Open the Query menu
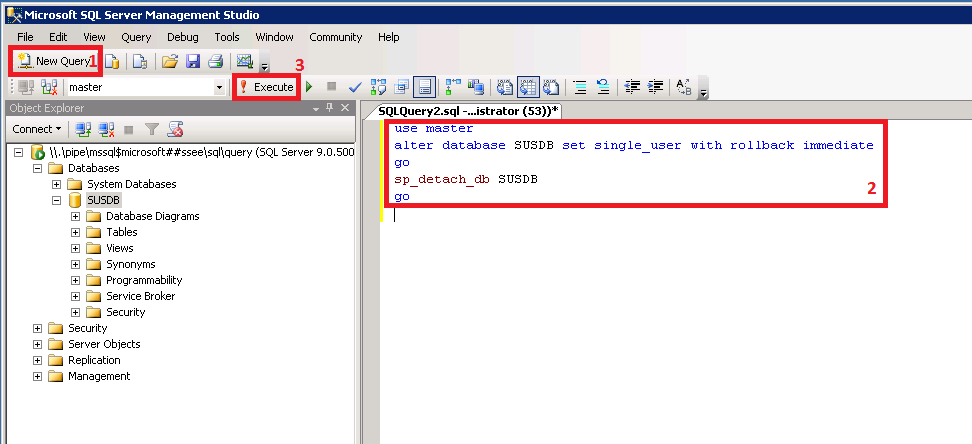The image size is (972, 444). [136, 37]
